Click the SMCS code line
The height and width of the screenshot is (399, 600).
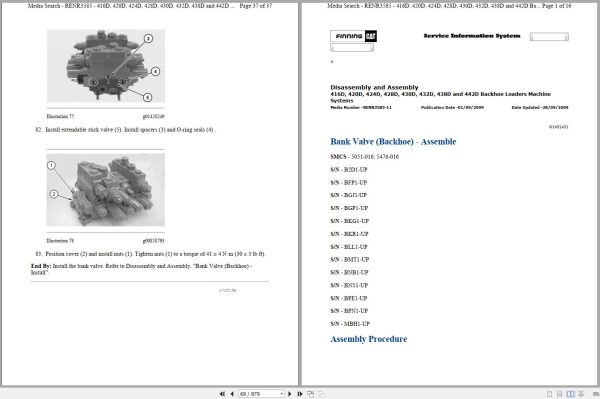point(364,156)
